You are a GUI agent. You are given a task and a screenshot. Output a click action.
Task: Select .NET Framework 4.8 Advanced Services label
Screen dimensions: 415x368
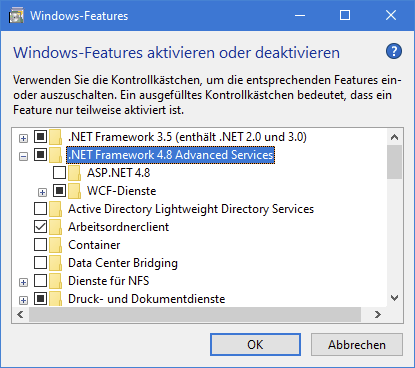(170, 155)
